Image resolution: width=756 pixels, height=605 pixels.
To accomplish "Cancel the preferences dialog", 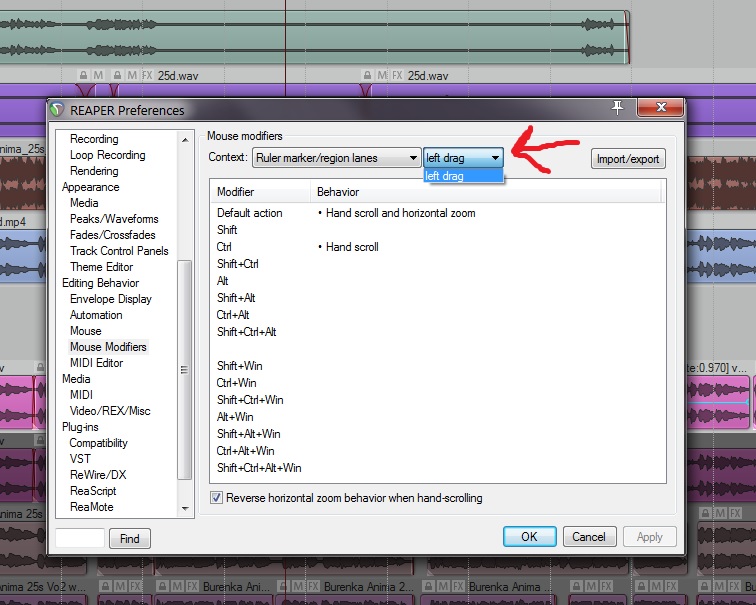I will pyautogui.click(x=589, y=537).
